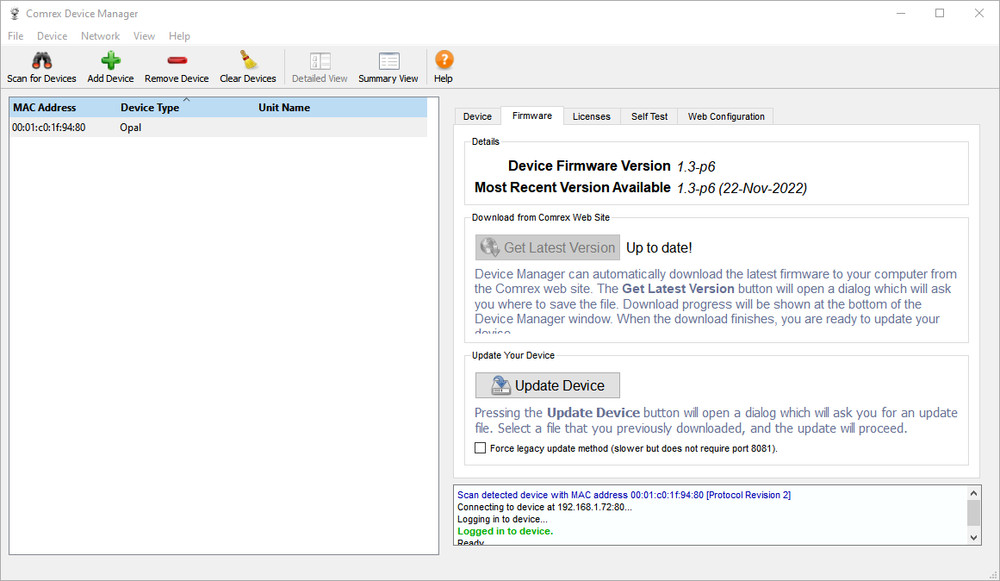Screen dimensions: 1000x581
Task: Select the Opal device row
Action: [130, 128]
